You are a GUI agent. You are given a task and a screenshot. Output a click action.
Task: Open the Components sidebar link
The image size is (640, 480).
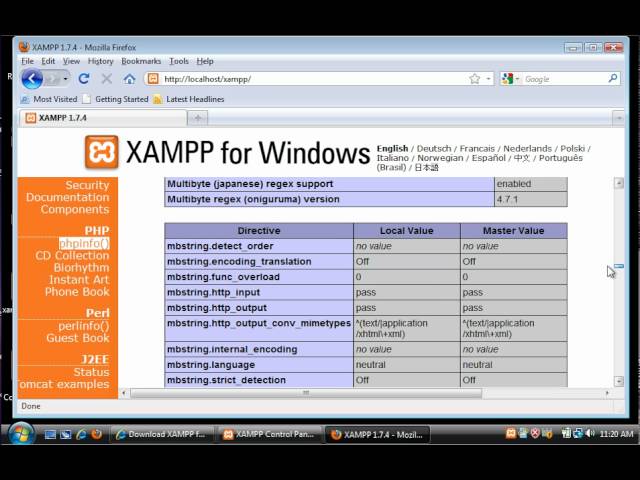[75, 209]
